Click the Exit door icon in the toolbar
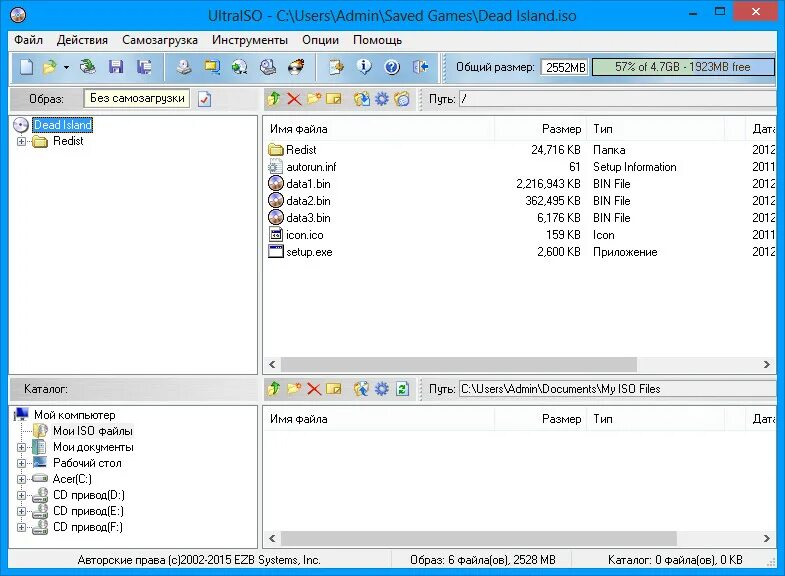Viewport: 785px width, 576px height. 421,67
